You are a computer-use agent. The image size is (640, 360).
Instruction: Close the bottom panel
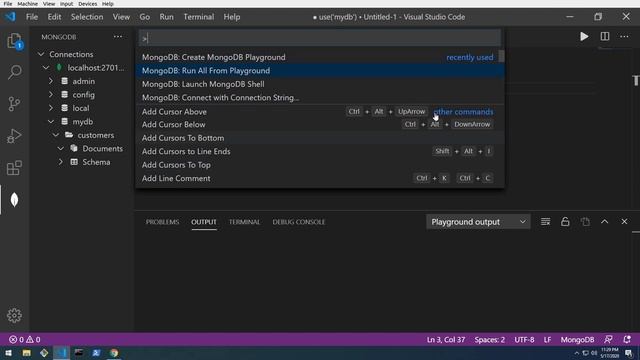tap(624, 222)
